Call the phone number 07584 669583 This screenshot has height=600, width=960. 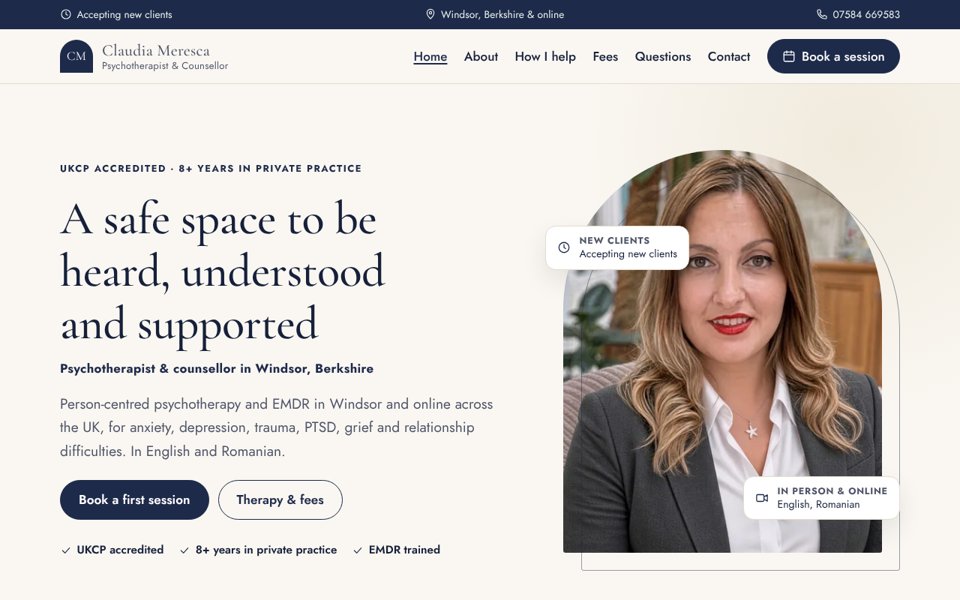866,14
